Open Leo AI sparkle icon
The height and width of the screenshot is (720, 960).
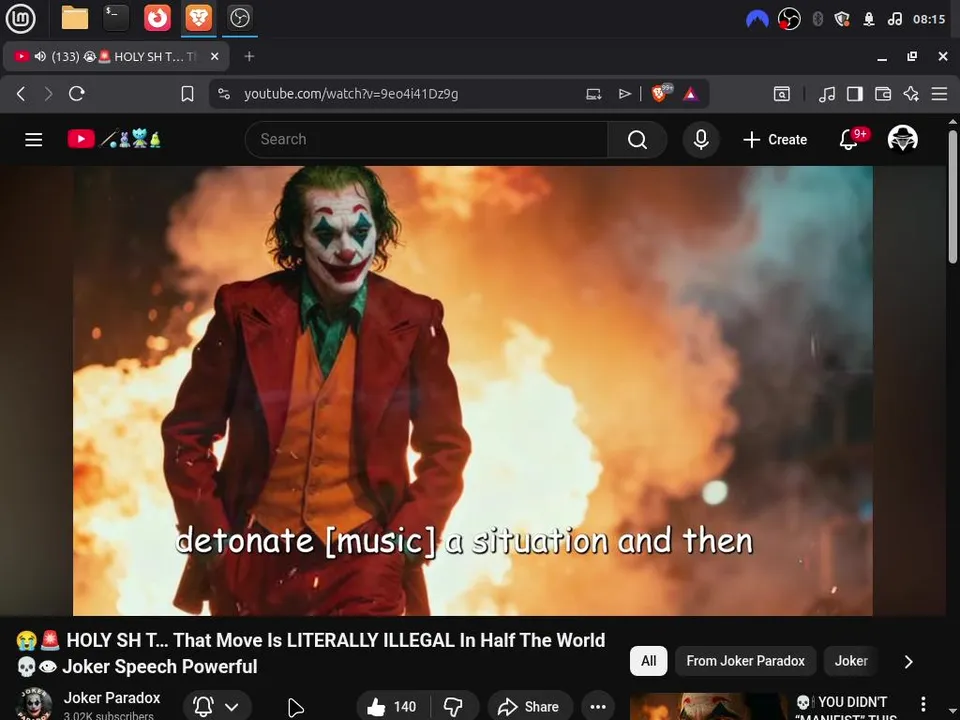(911, 94)
